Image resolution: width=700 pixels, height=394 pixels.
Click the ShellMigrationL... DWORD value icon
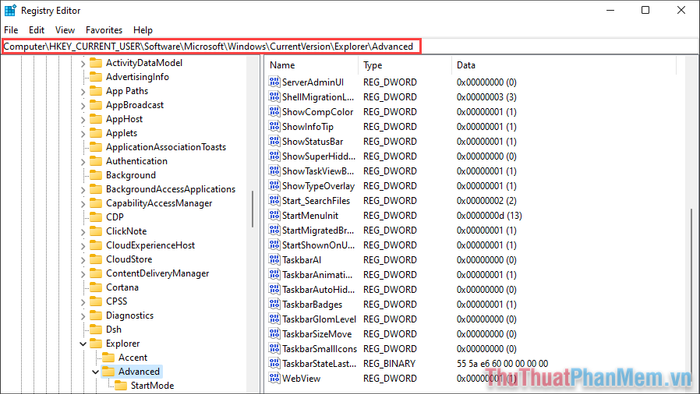(274, 96)
